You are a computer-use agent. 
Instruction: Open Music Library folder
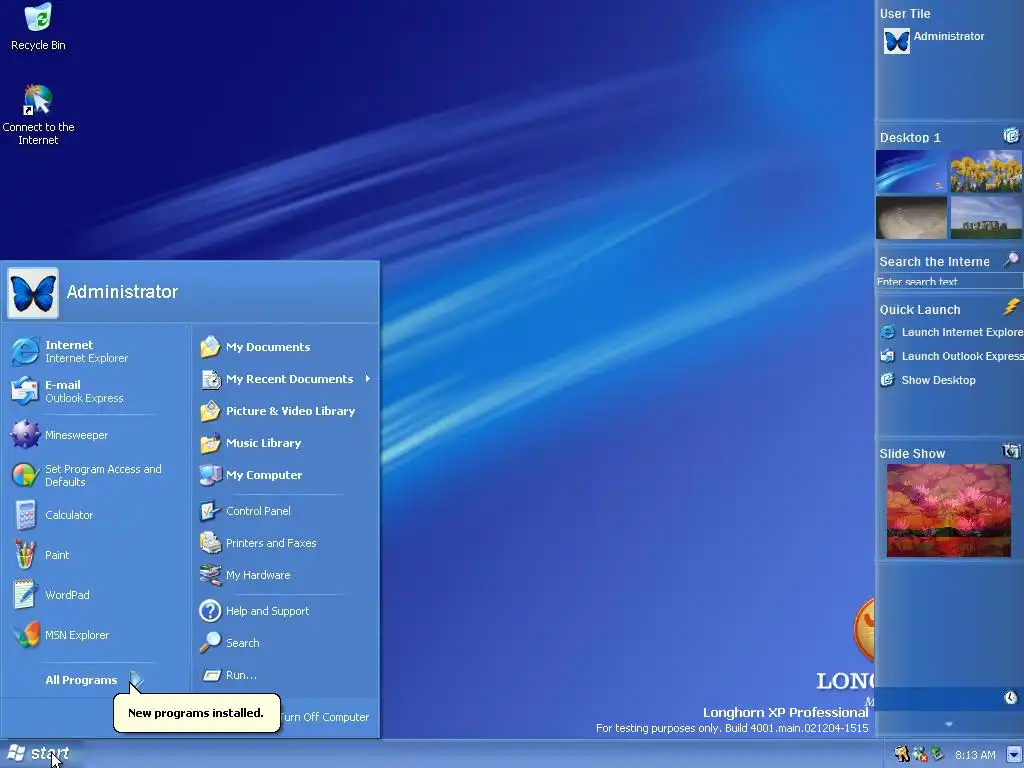pos(251,443)
